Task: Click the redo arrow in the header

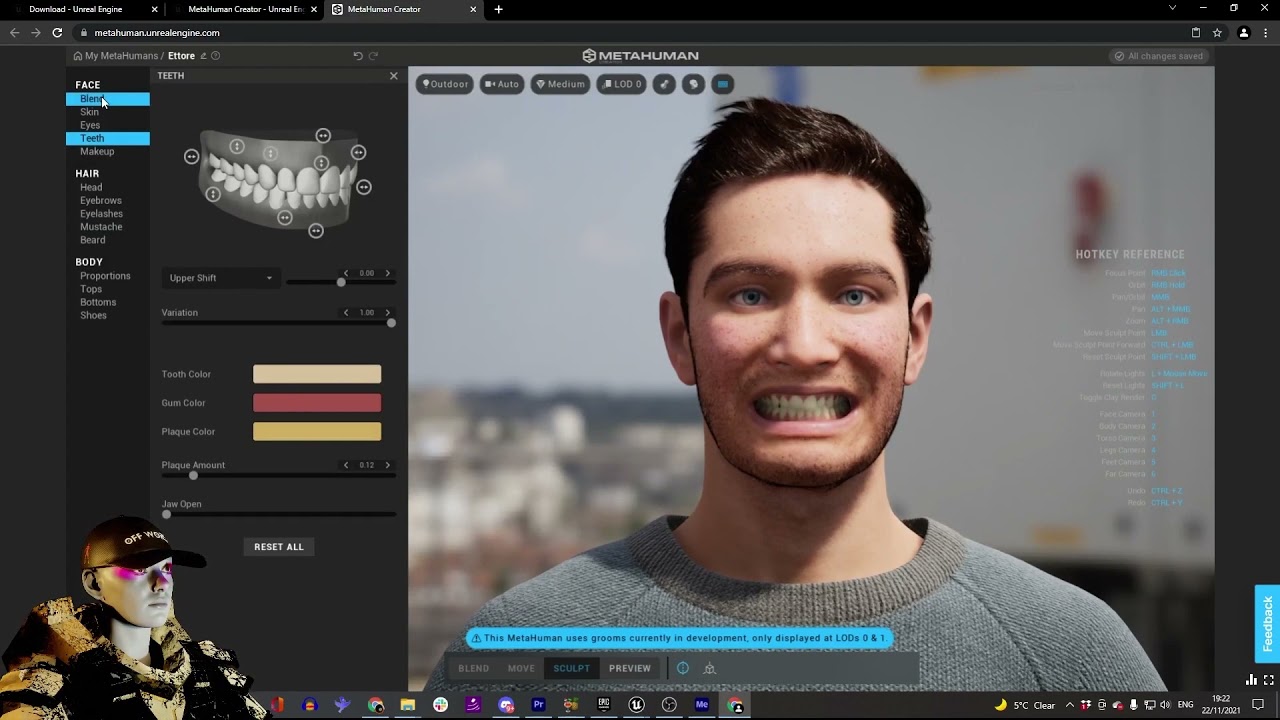Action: coord(374,56)
